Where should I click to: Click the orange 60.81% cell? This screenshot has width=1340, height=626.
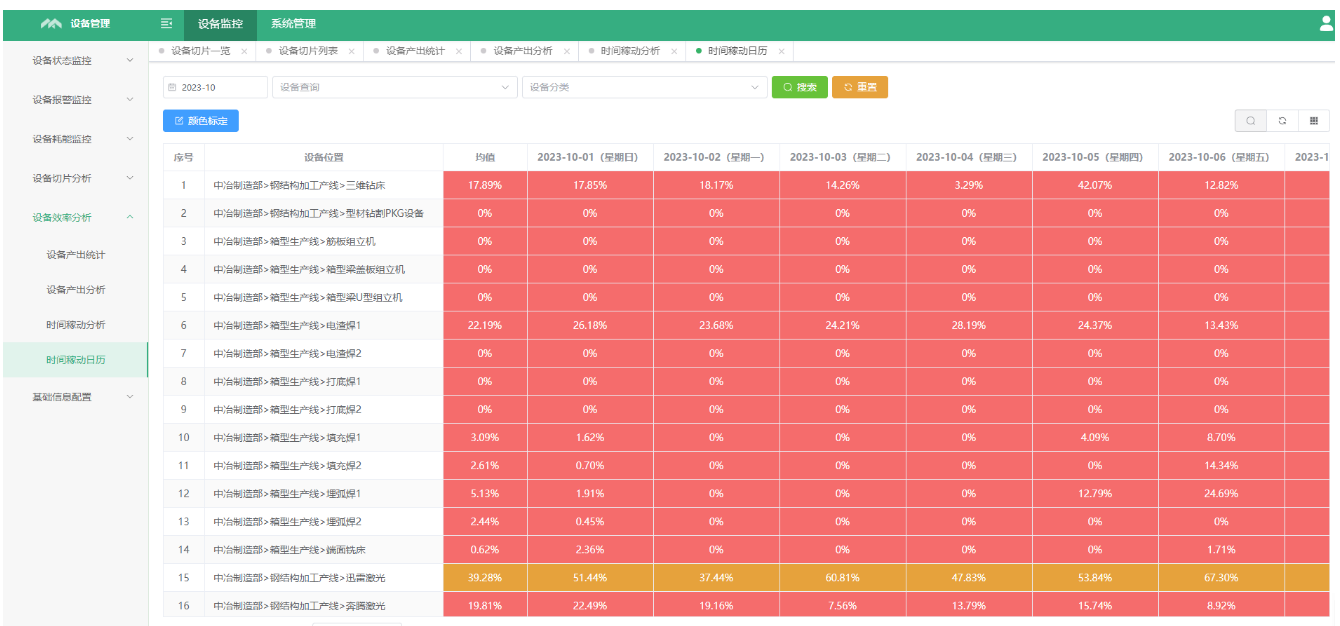point(842,577)
